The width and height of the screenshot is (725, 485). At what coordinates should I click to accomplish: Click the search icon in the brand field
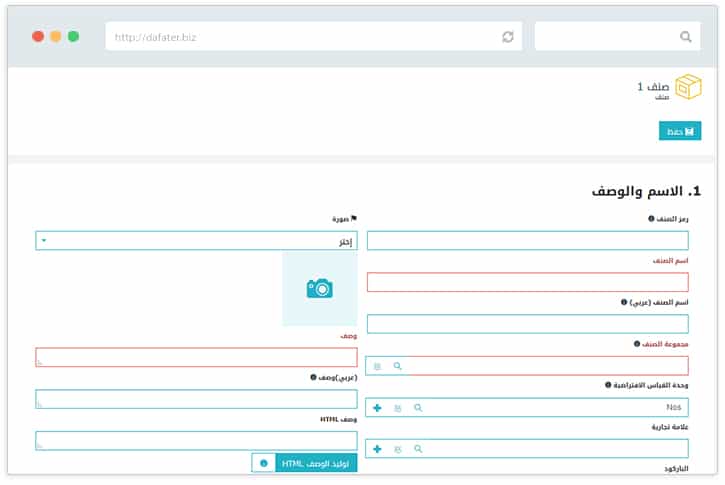[418, 449]
